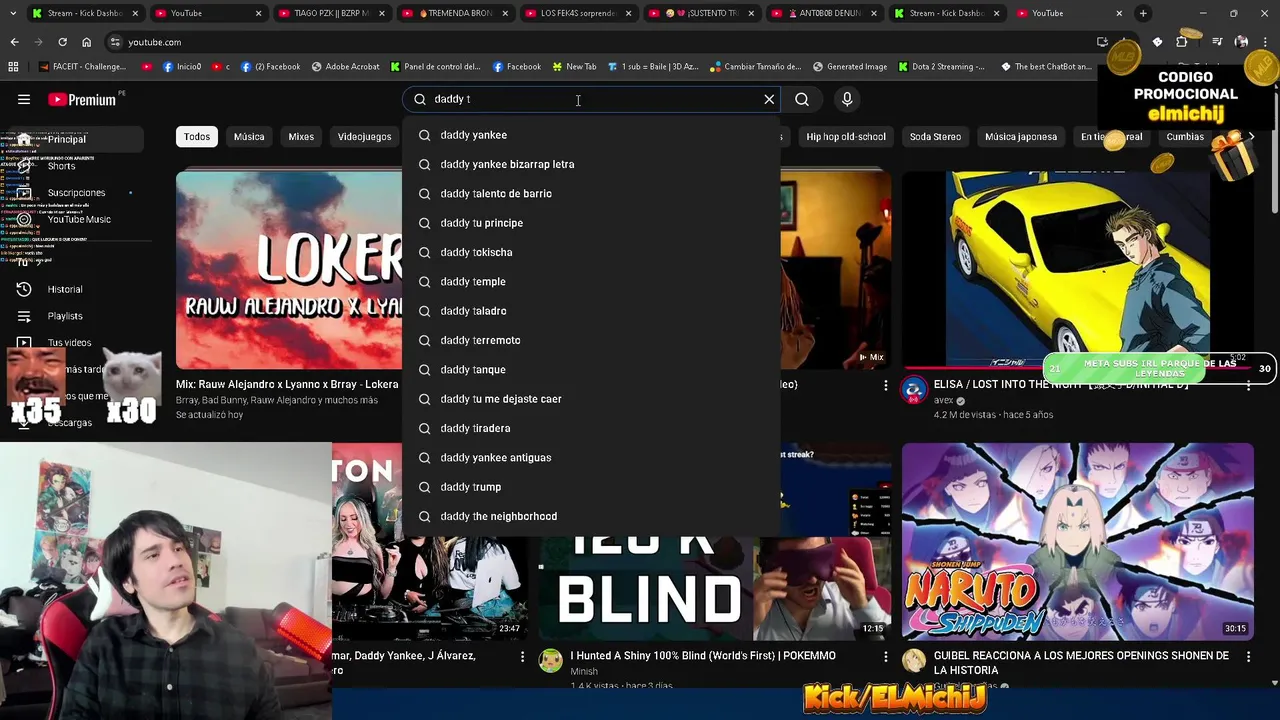Start voice search with the microphone icon
The width and height of the screenshot is (1280, 720).
(x=847, y=99)
